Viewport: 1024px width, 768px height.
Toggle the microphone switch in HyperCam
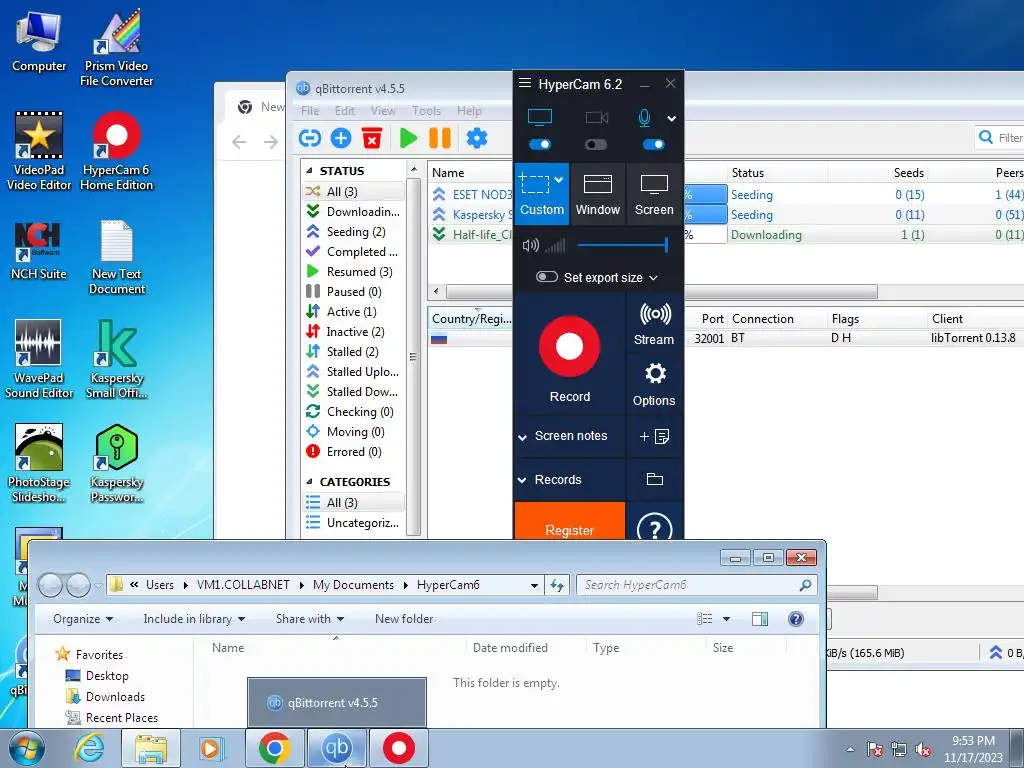[x=654, y=144]
